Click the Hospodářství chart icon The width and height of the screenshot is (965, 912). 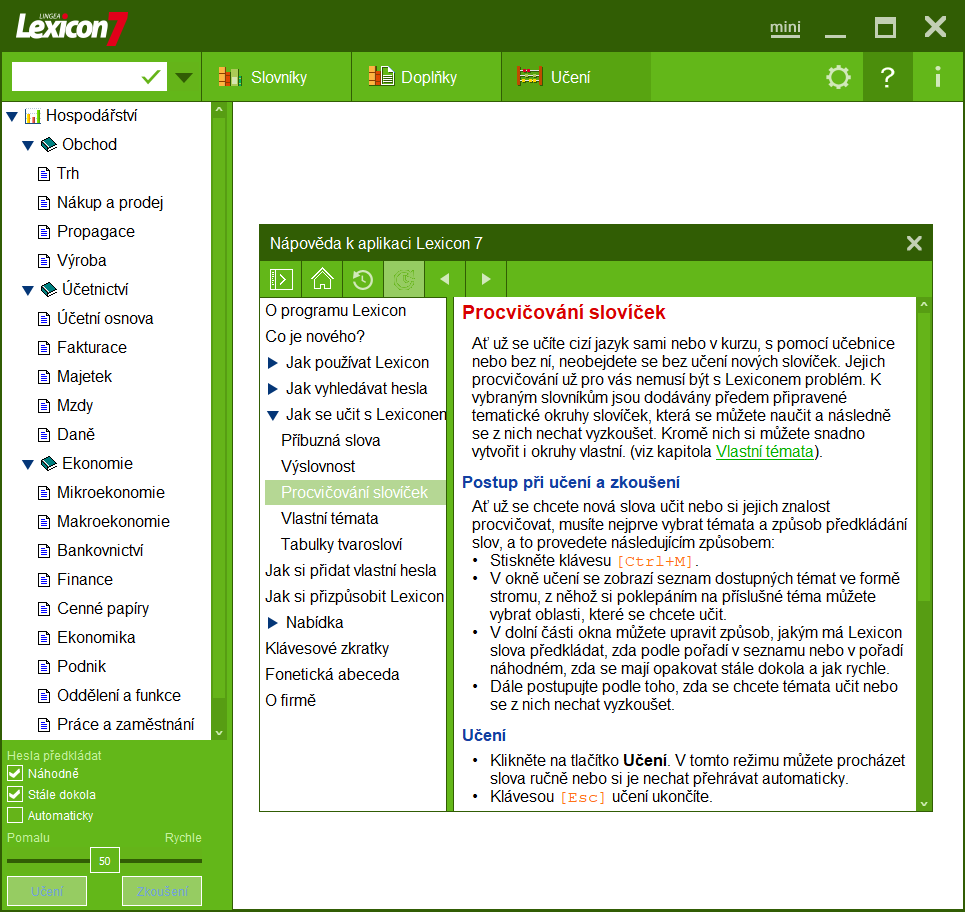tap(32, 116)
